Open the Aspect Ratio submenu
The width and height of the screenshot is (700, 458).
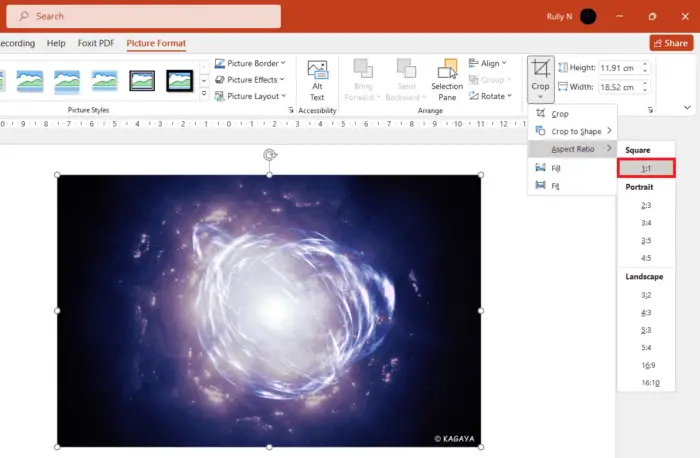[572, 149]
